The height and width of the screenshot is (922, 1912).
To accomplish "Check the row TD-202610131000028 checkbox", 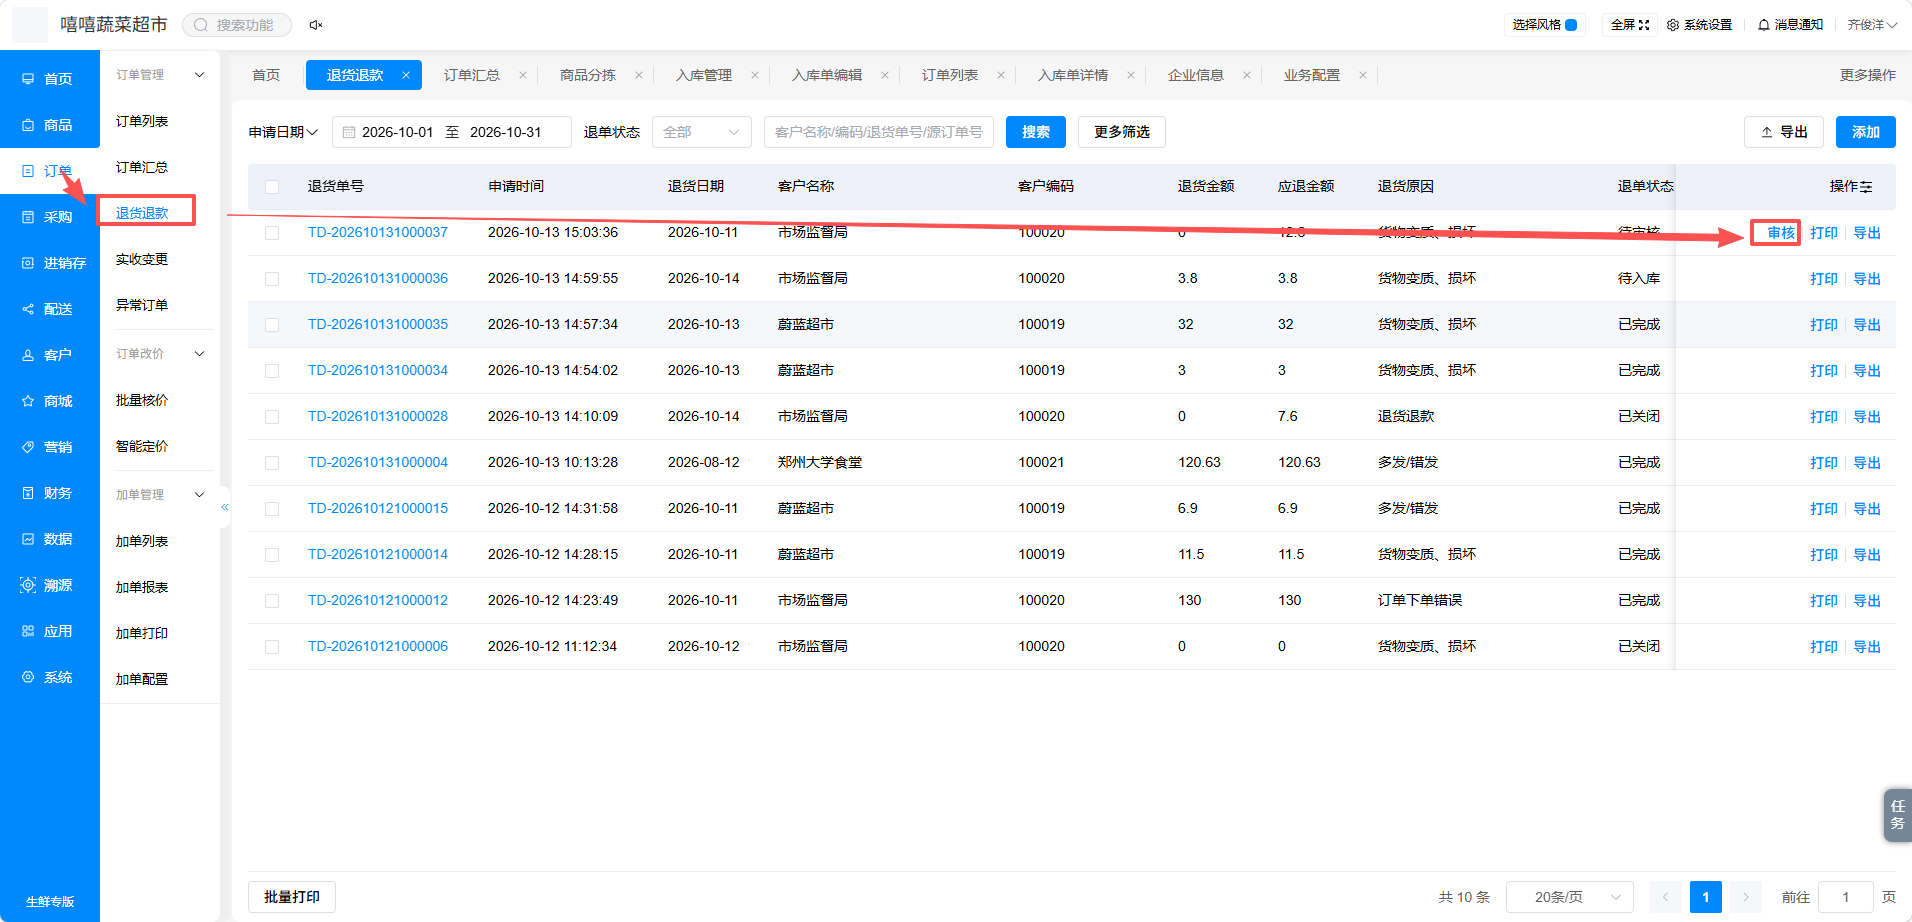I will click(272, 417).
